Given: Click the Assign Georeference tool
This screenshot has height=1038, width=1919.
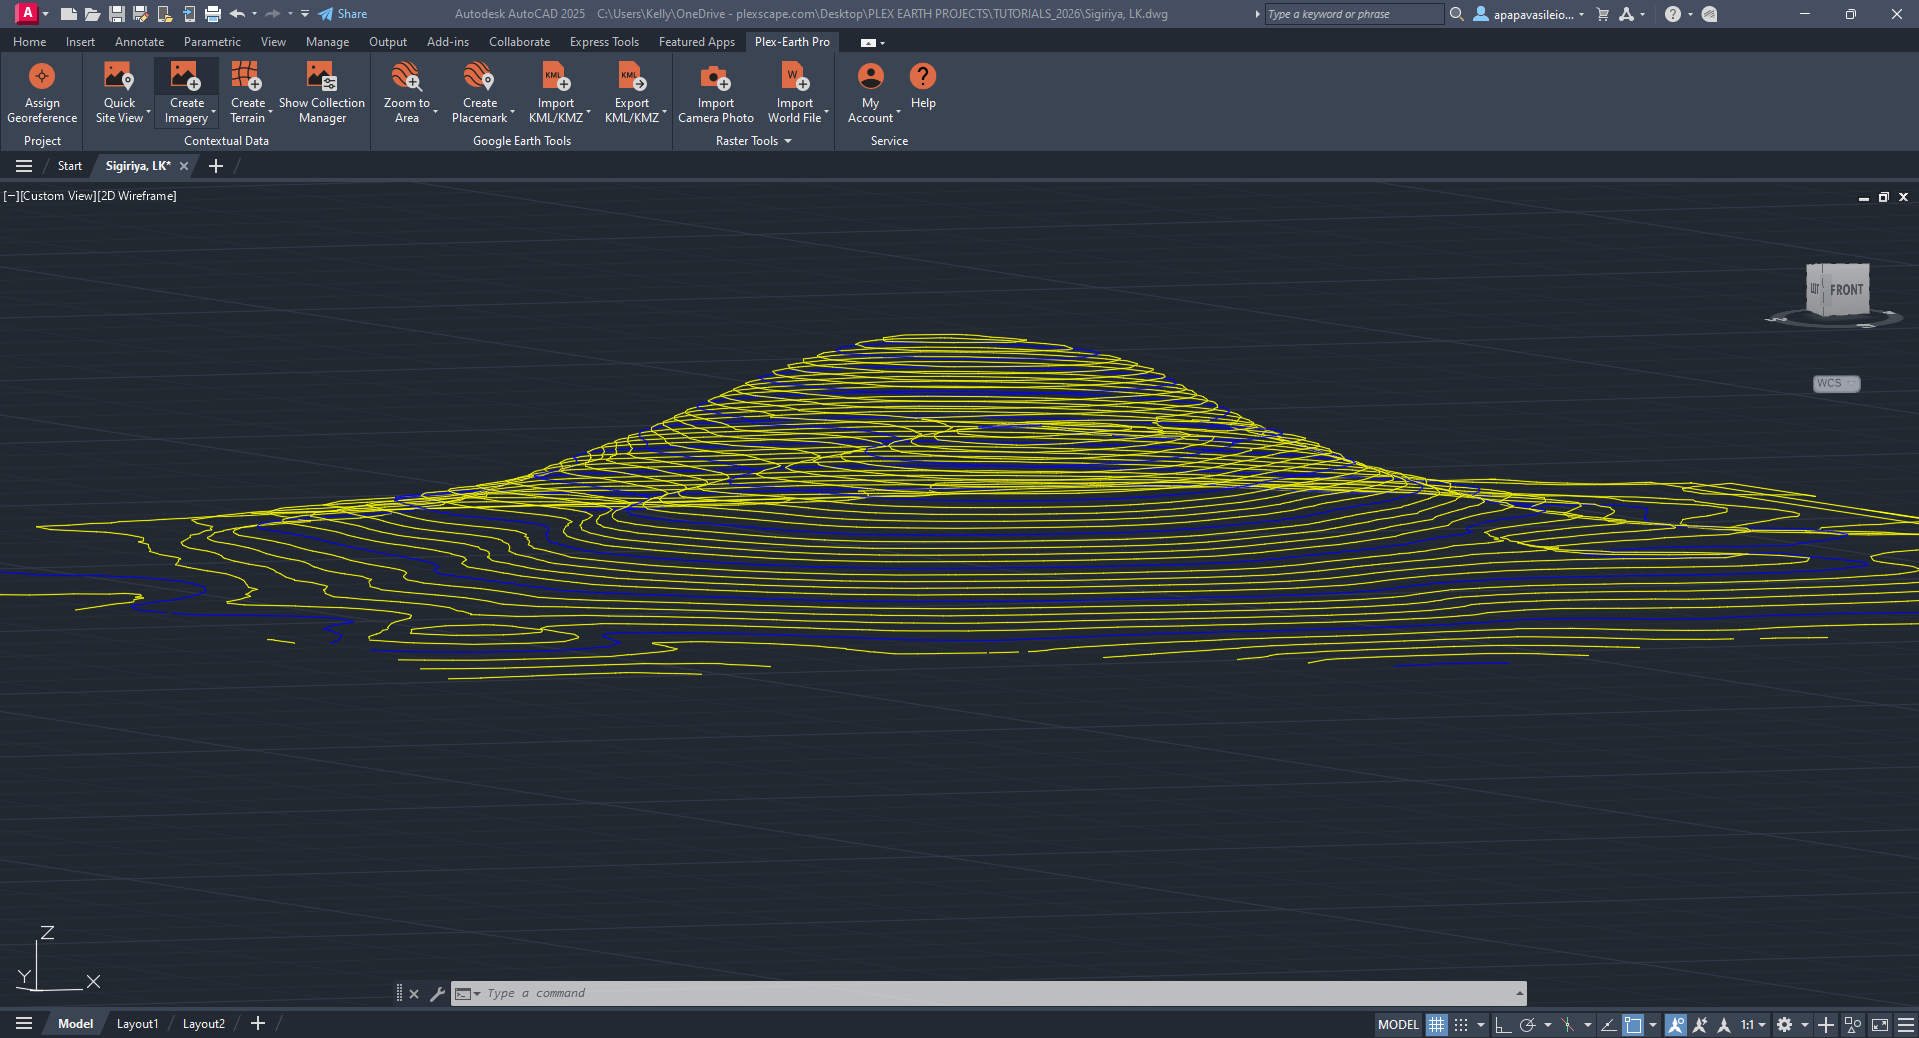Looking at the screenshot, I should [42, 93].
